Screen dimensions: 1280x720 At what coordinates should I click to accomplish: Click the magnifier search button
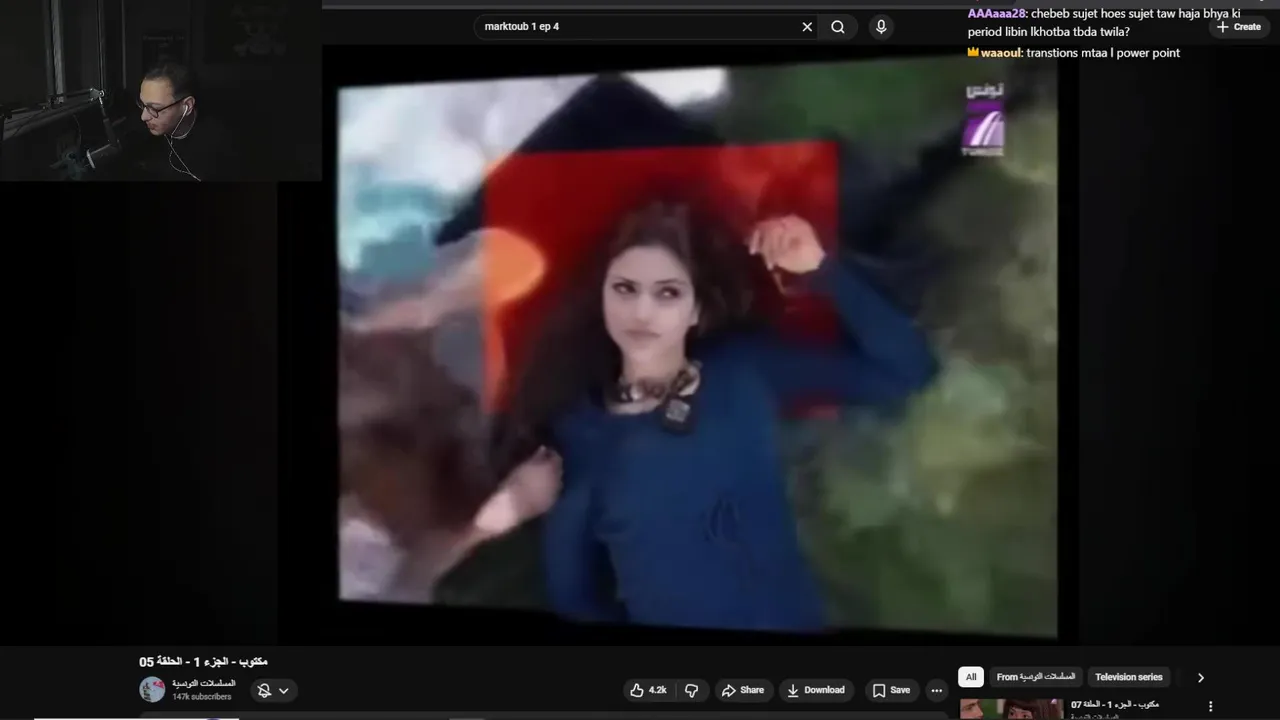pyautogui.click(x=838, y=27)
